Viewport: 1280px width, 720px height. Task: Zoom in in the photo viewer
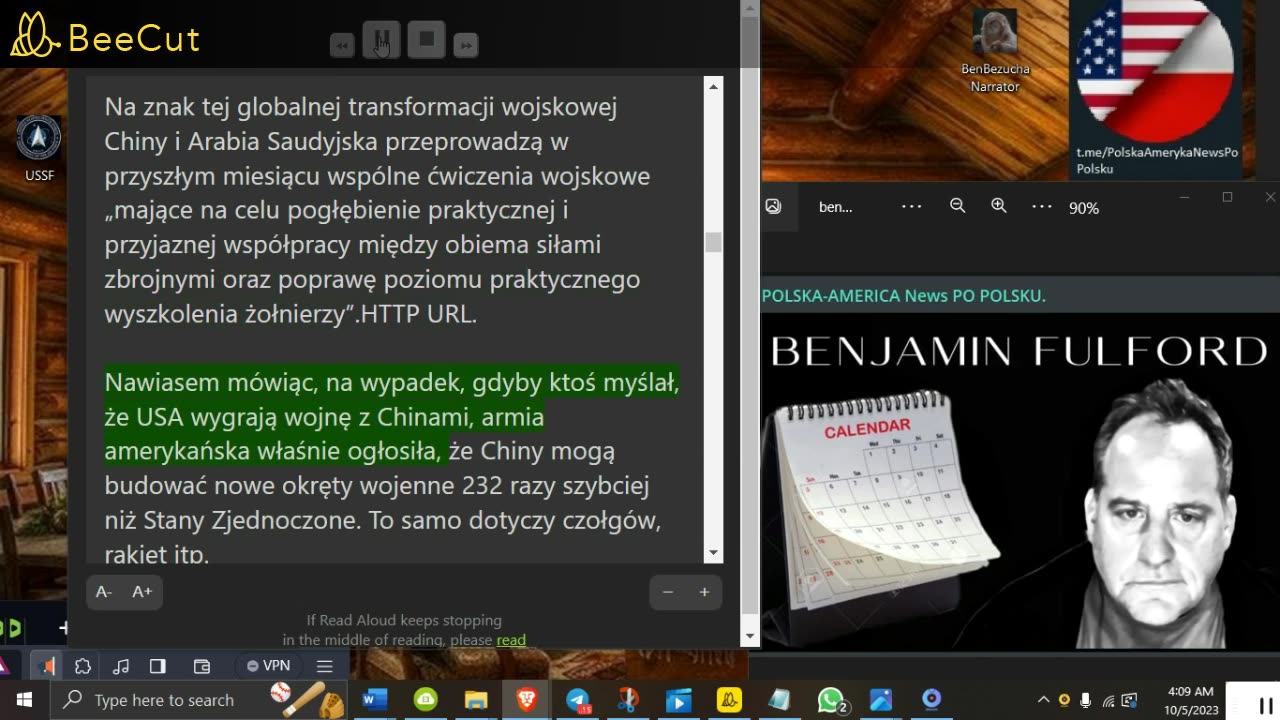[998, 206]
